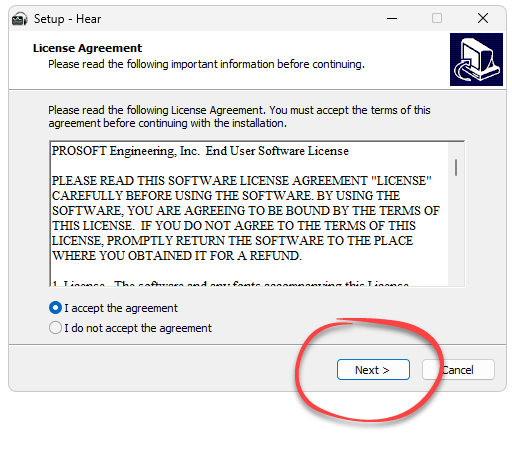Image resolution: width=512 pixels, height=449 pixels.
Task: Click the Hear app icon in title bar
Action: coord(19,19)
